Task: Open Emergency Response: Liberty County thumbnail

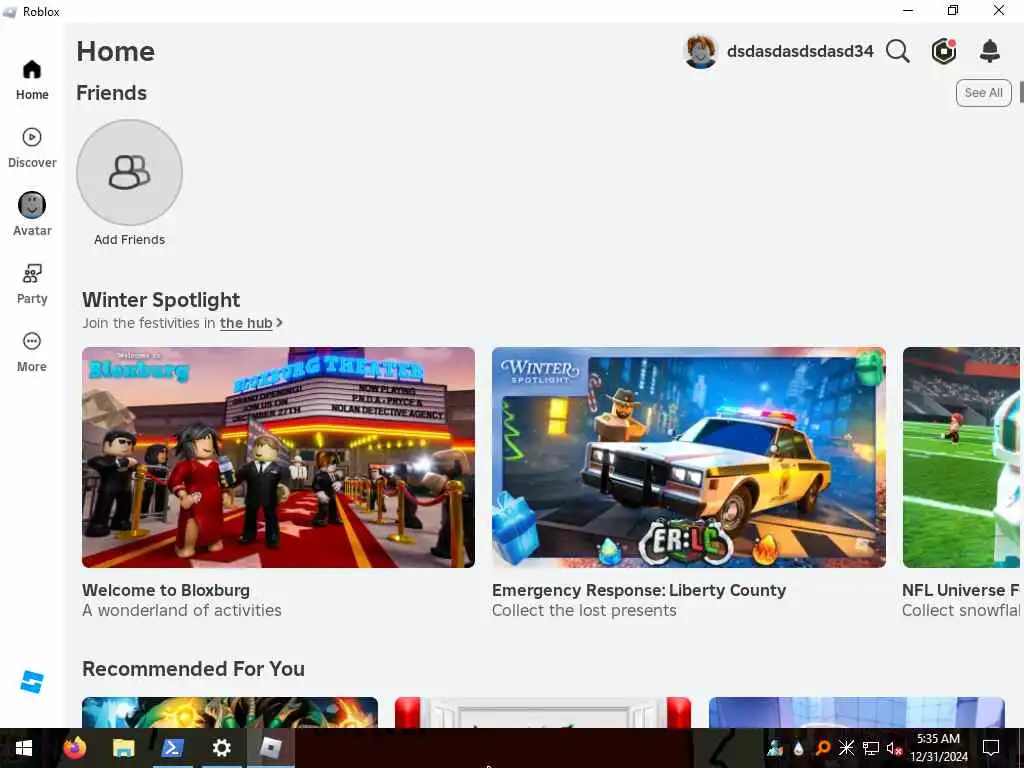Action: pyautogui.click(x=689, y=457)
